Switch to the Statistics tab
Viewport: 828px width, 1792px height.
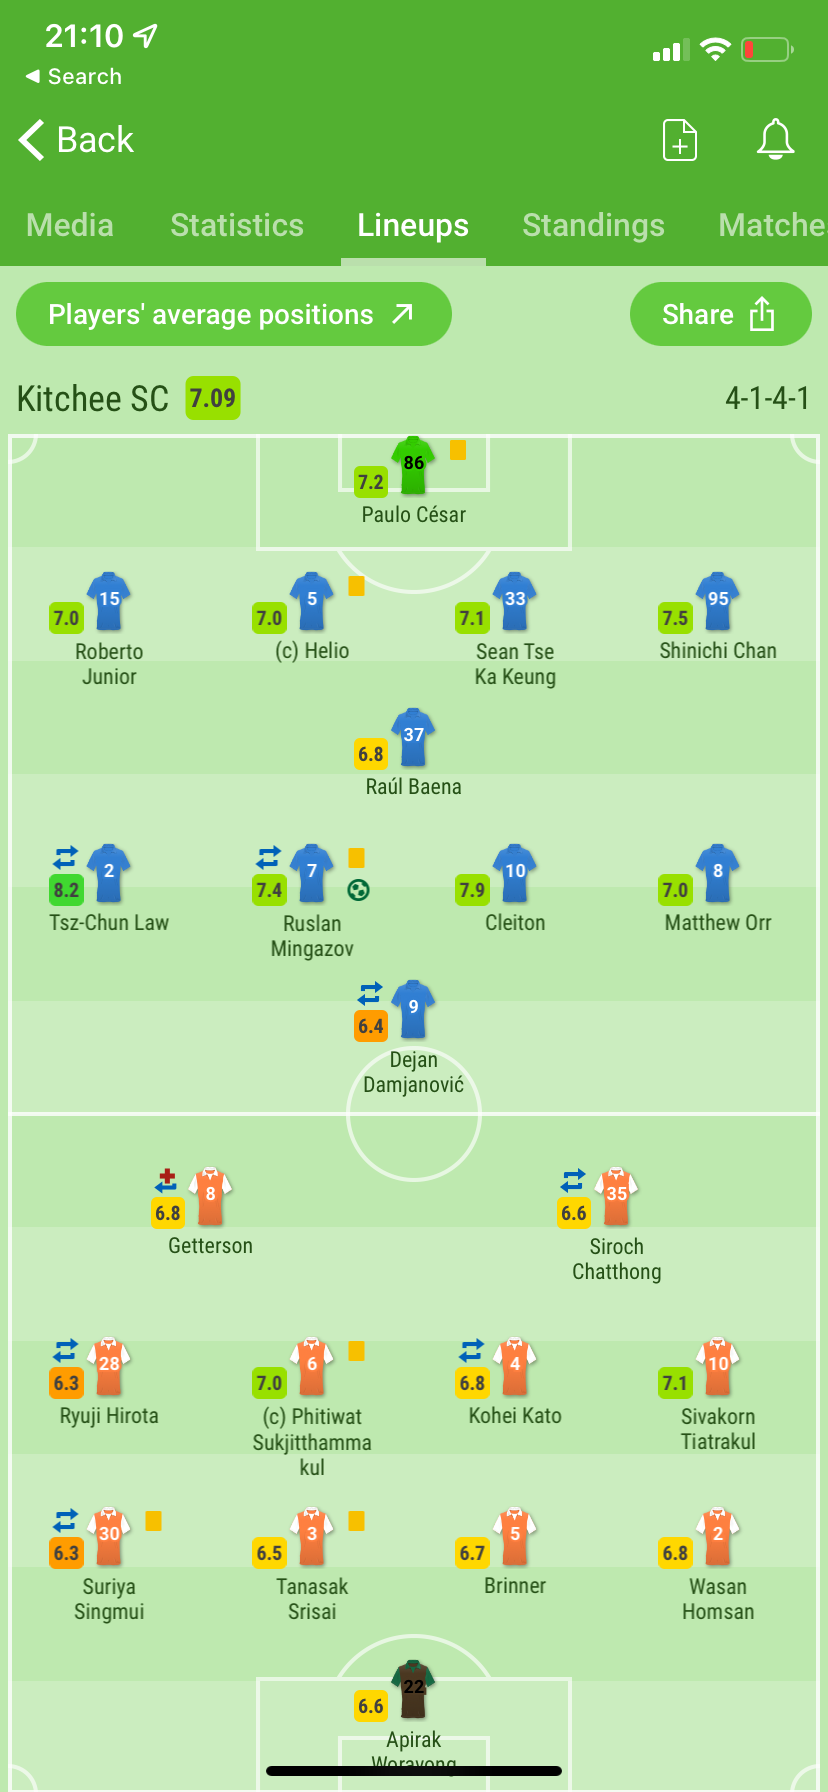(237, 225)
